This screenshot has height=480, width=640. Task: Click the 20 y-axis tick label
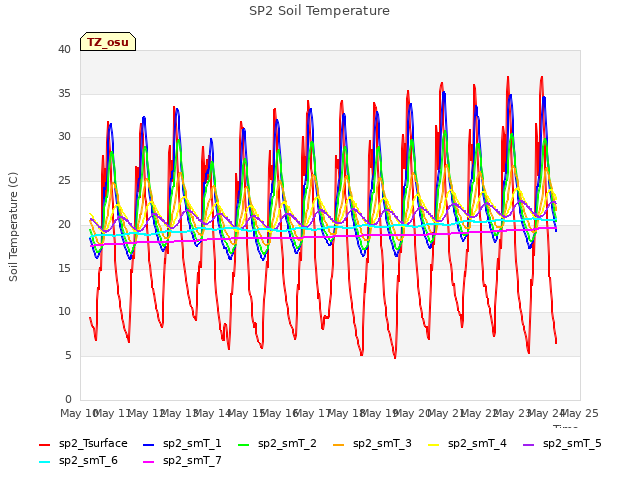point(64,224)
